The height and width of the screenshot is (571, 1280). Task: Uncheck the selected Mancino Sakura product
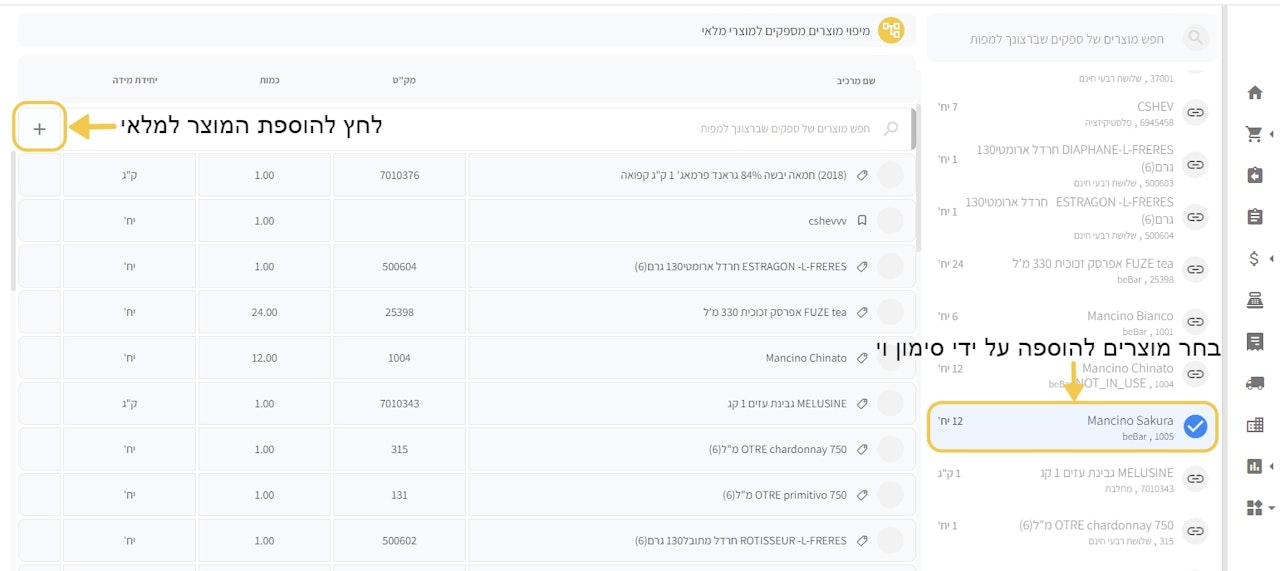tap(1195, 427)
